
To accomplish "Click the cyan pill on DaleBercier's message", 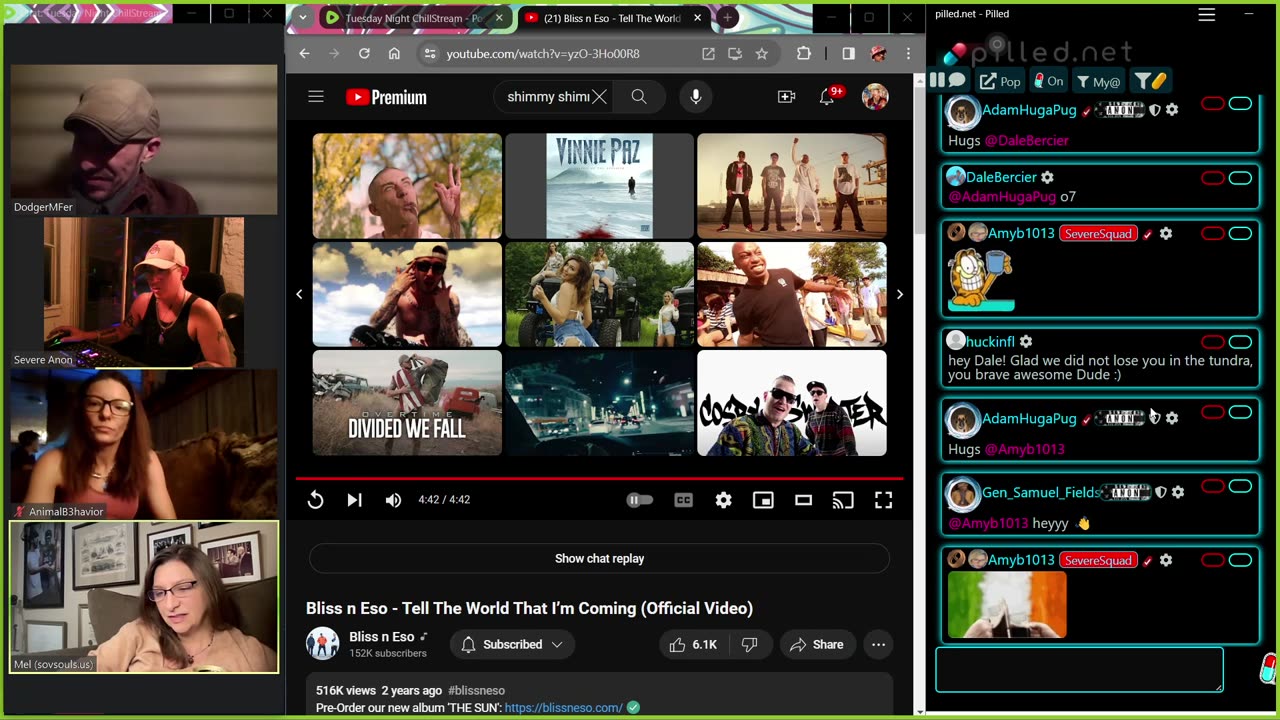I will tap(1240, 178).
